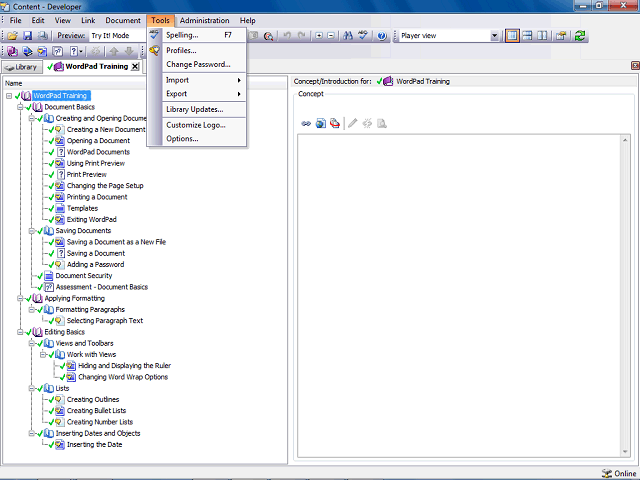The image size is (640, 480).
Task: Click the Concept pane scrollbar down arrow
Action: point(625,452)
